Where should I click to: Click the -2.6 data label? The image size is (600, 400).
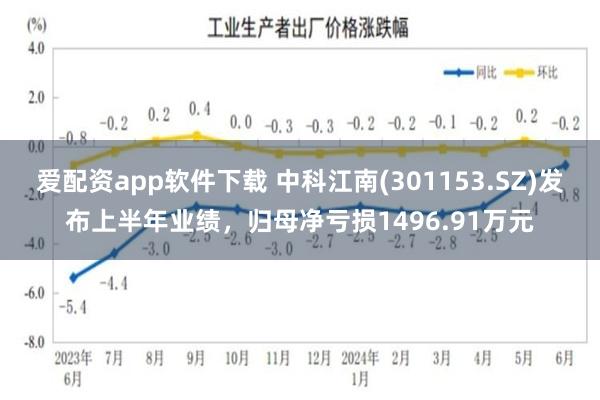238,239
